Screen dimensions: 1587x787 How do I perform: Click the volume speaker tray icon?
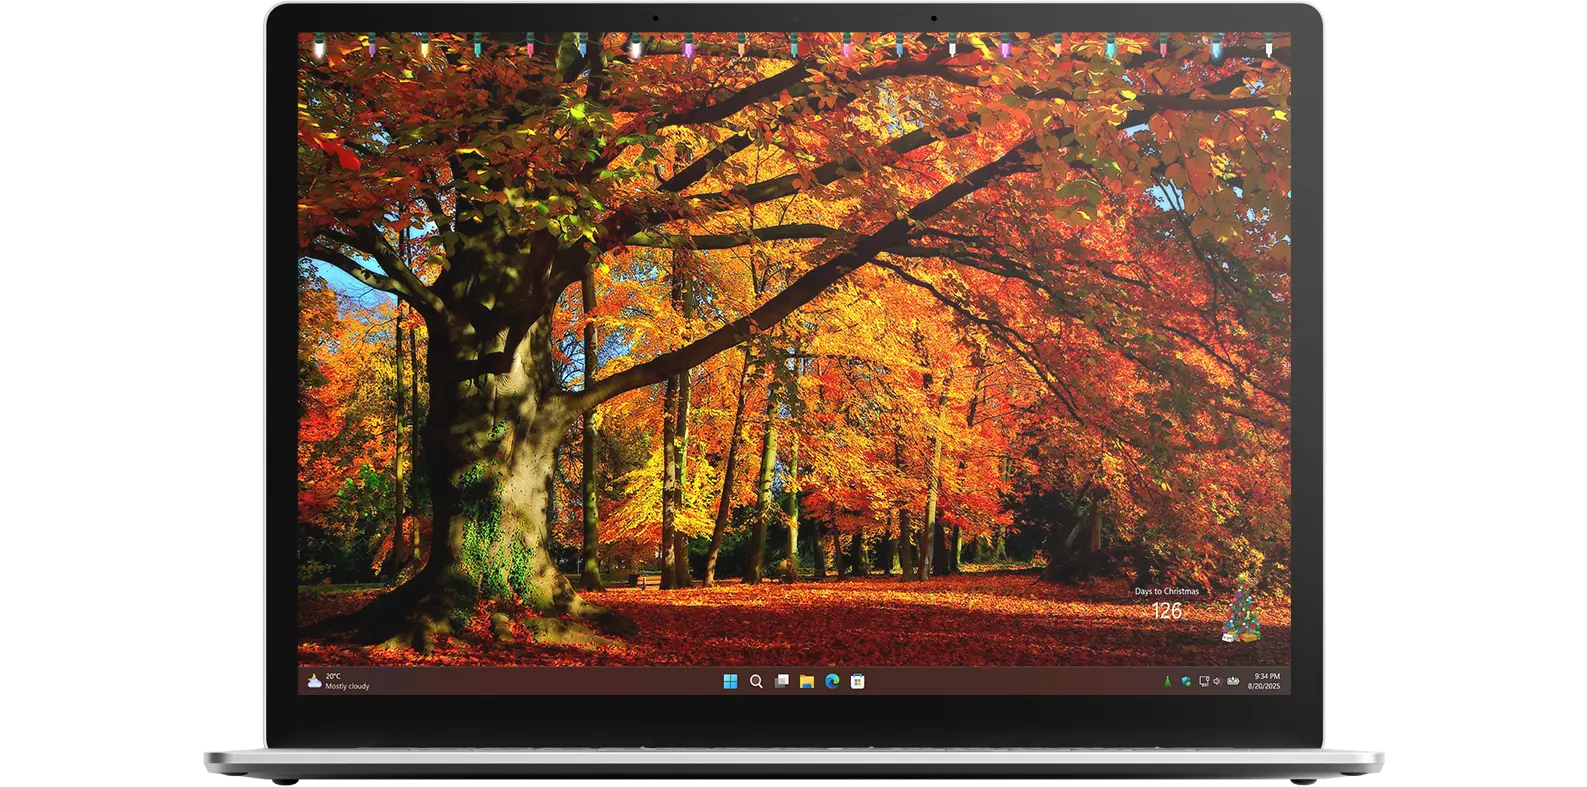(1217, 681)
